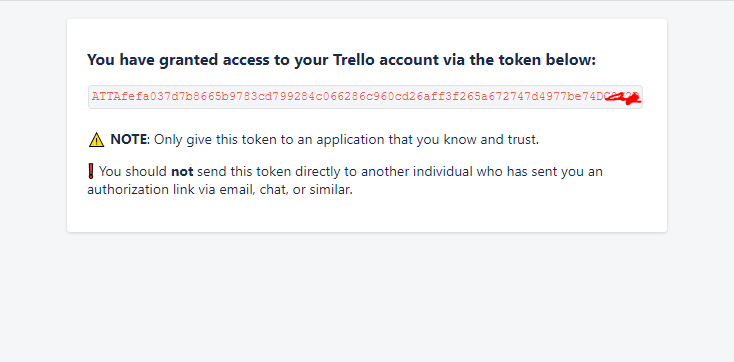Image resolution: width=734 pixels, height=362 pixels.
Task: Click the line "authorization link via email, chat, or similar"
Action: [220, 190]
